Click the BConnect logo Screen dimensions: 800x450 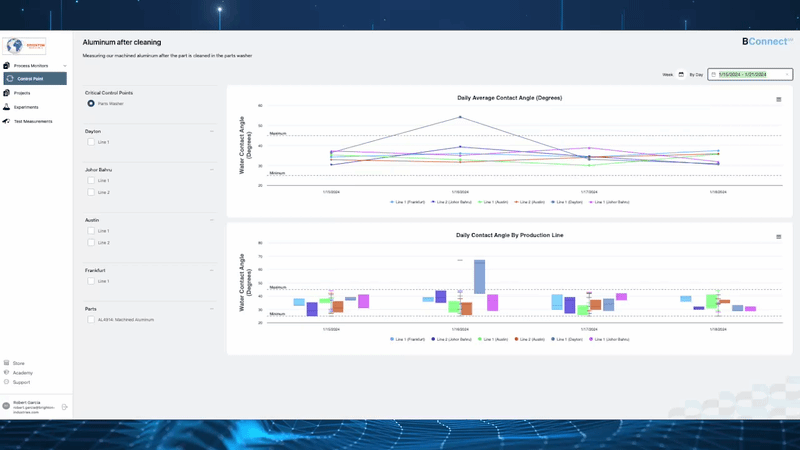[x=767, y=41]
